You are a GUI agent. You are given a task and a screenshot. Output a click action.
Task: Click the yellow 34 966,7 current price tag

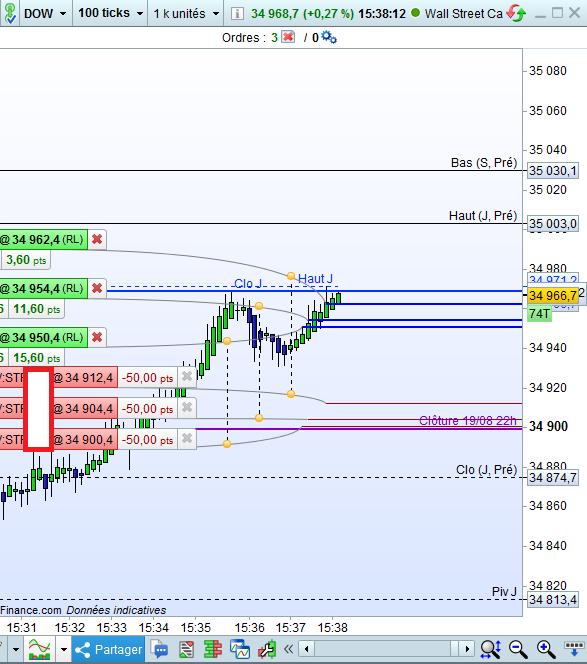pos(553,295)
